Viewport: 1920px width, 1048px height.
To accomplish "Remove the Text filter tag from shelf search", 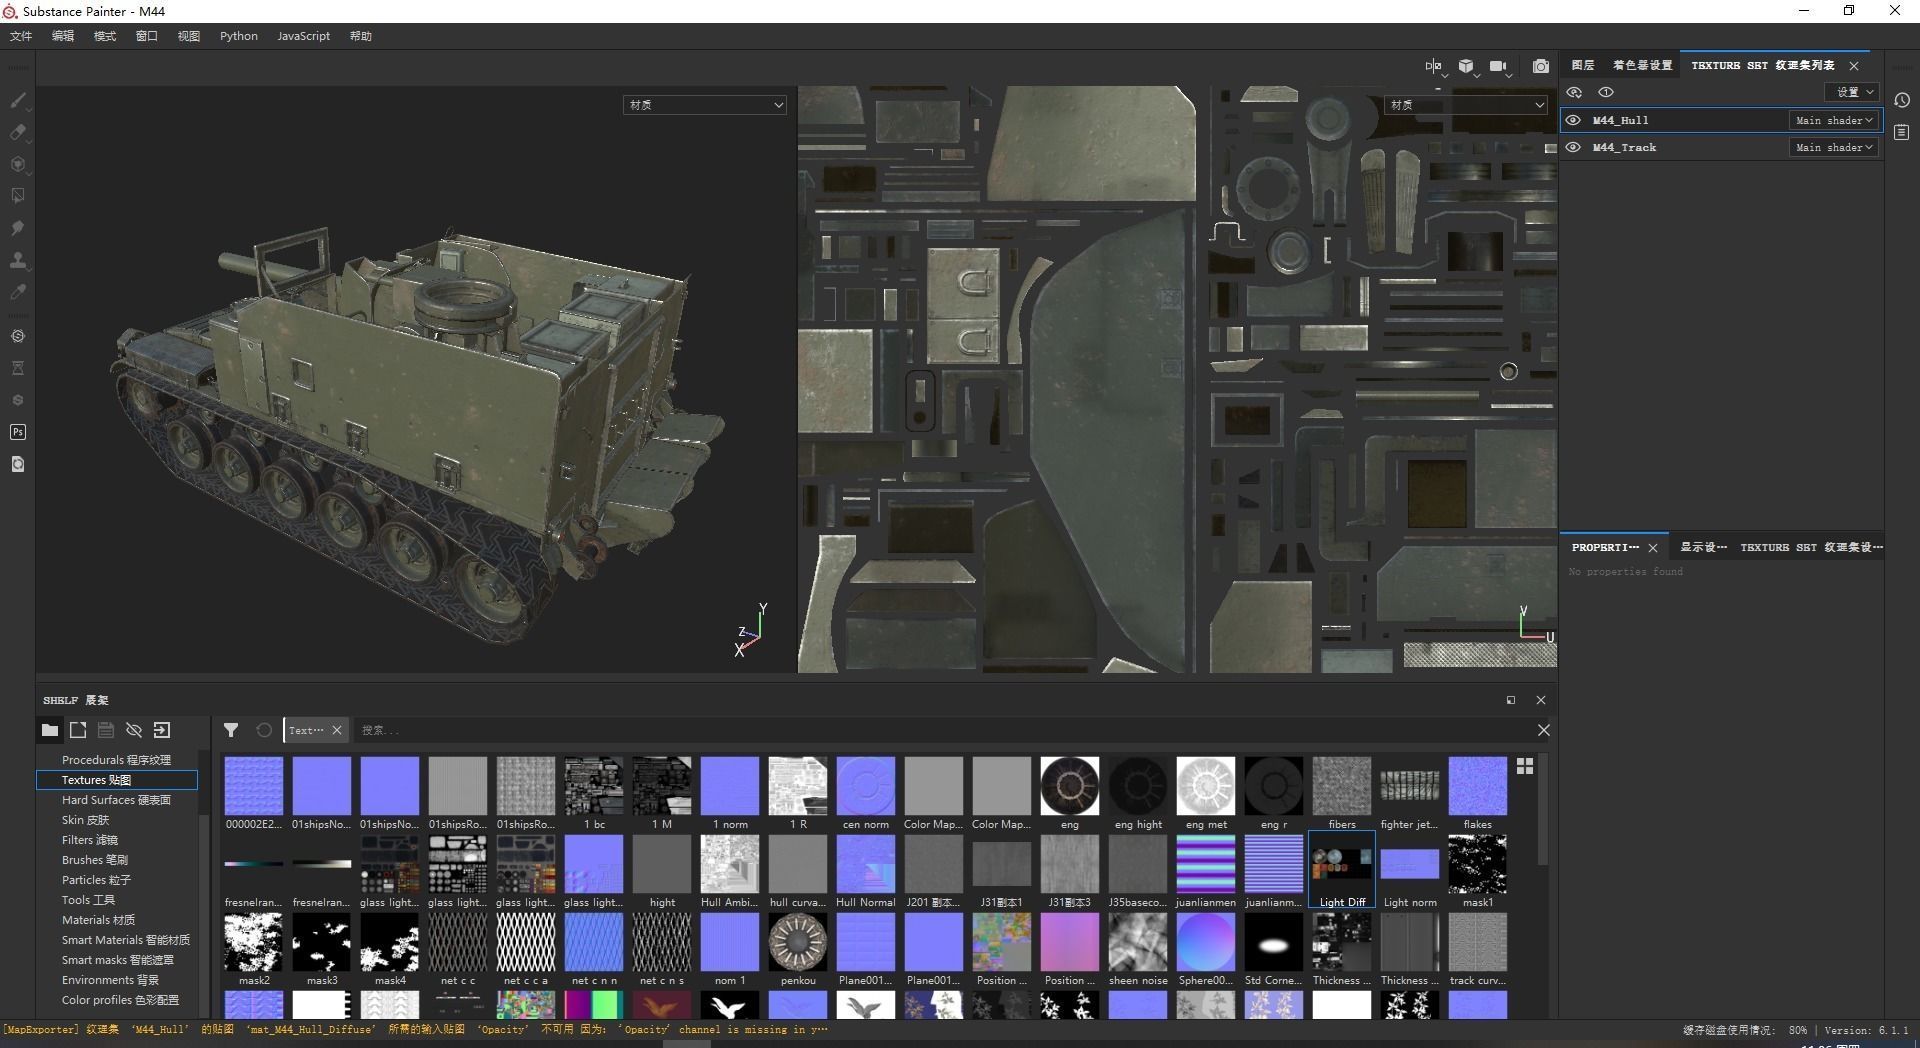I will tap(337, 730).
